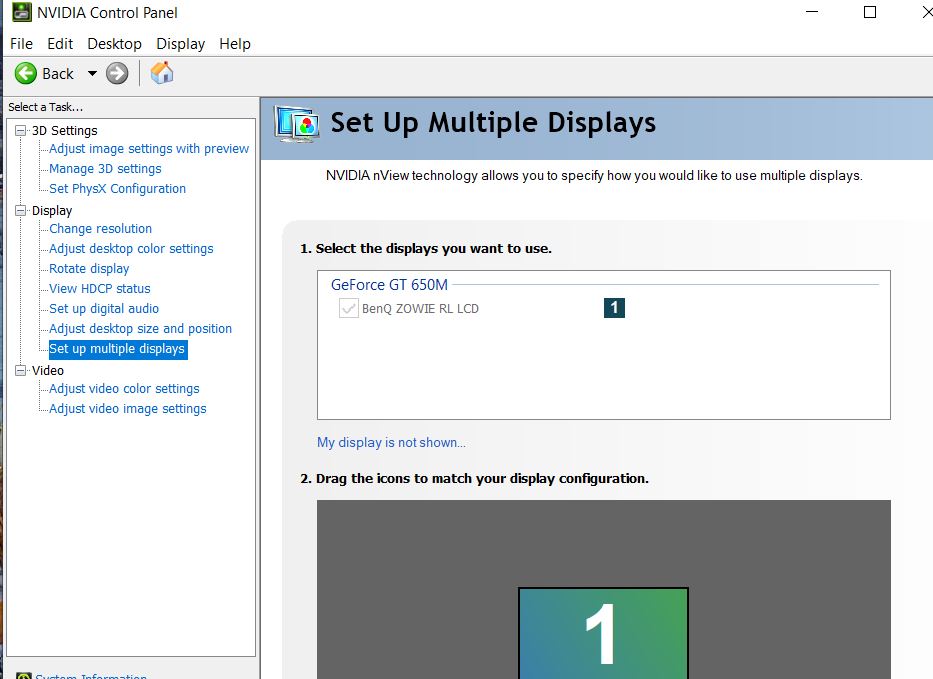Click the grey Forward arrow icon
The width and height of the screenshot is (933, 679).
pyautogui.click(x=117, y=74)
